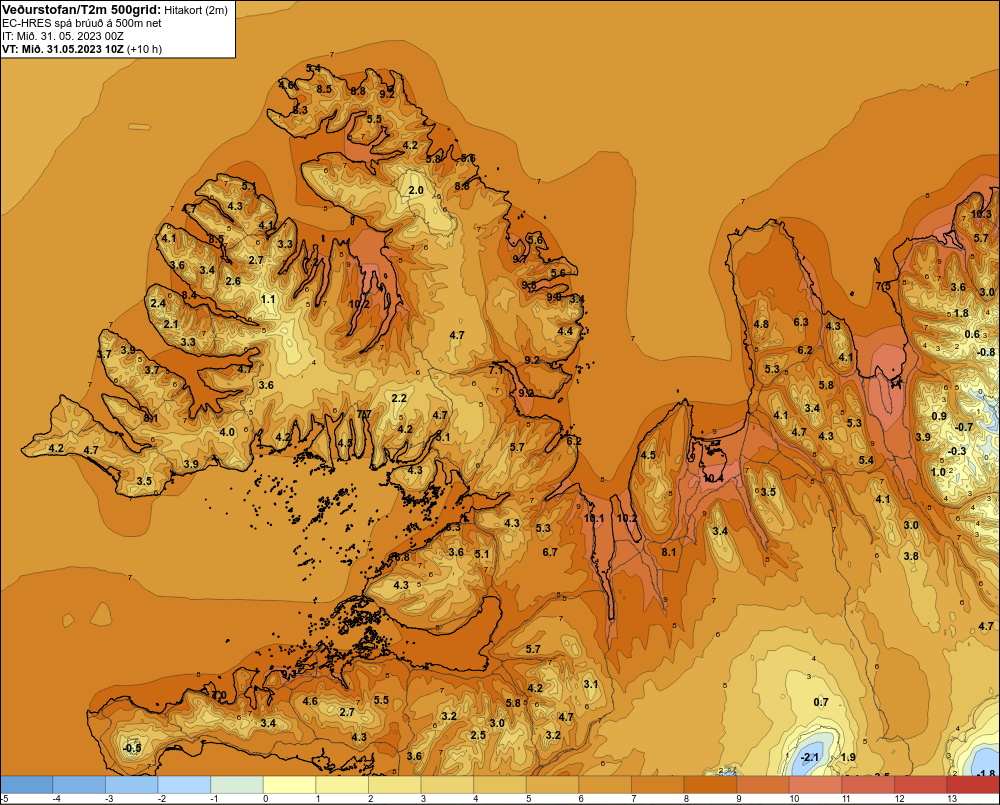The width and height of the screenshot is (1000, 805).
Task: Click the temperature value "7.1"
Action: tap(496, 370)
